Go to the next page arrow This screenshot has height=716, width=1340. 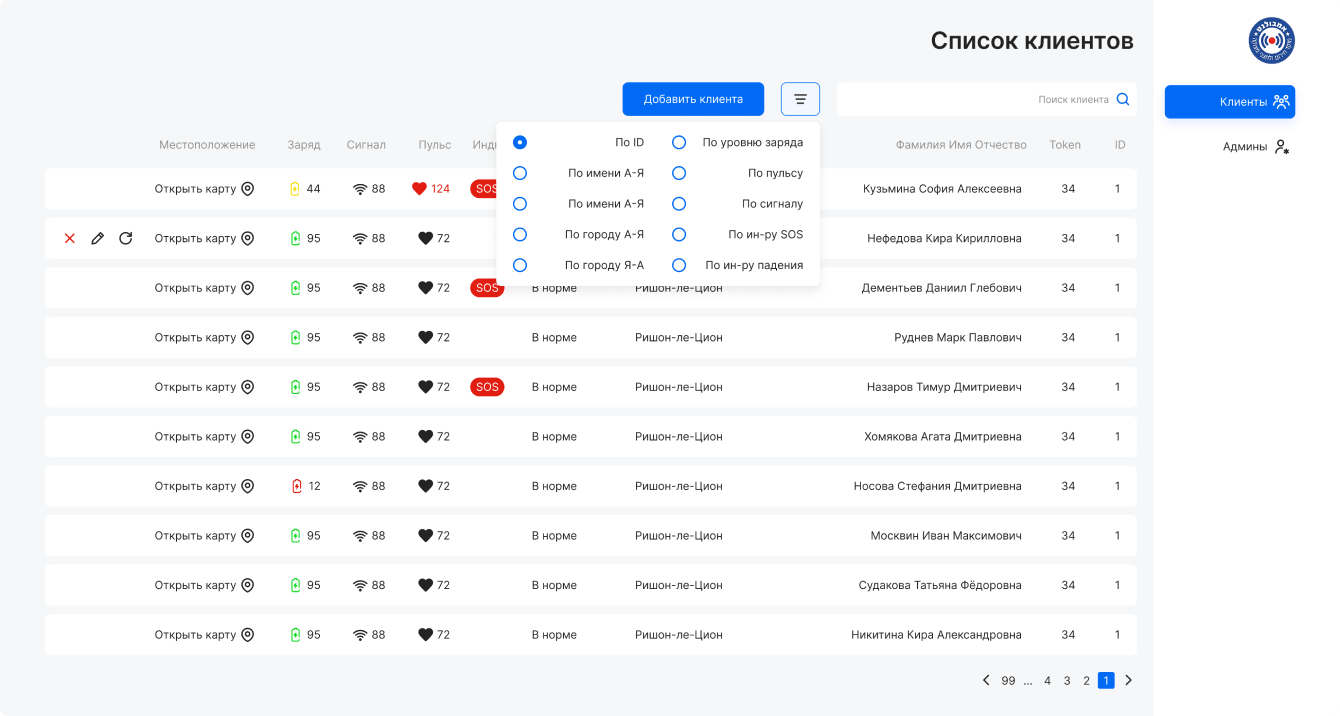point(1129,680)
